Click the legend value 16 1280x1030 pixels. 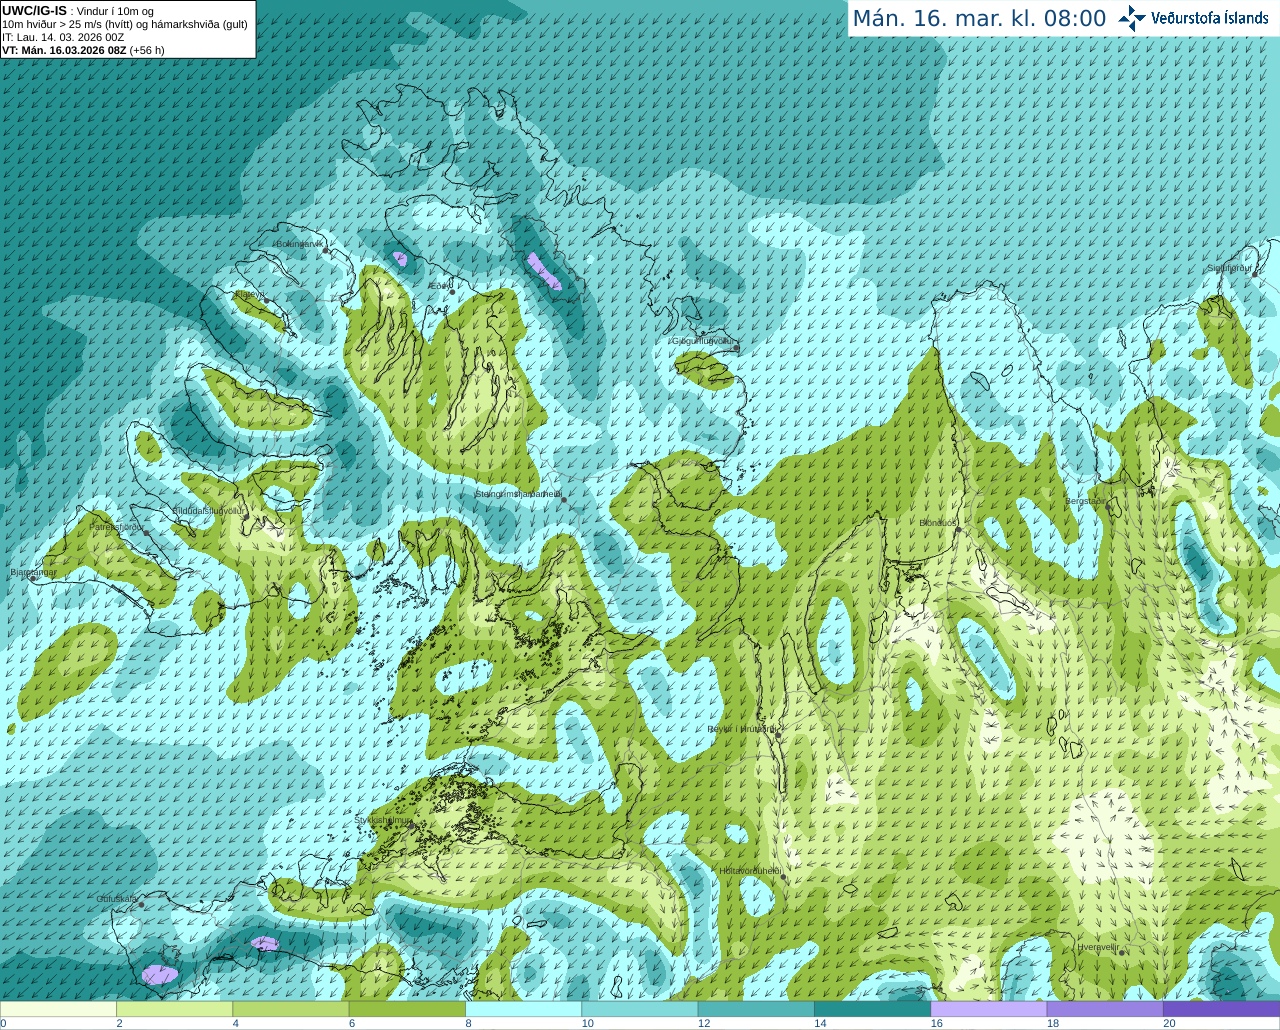click(937, 1023)
